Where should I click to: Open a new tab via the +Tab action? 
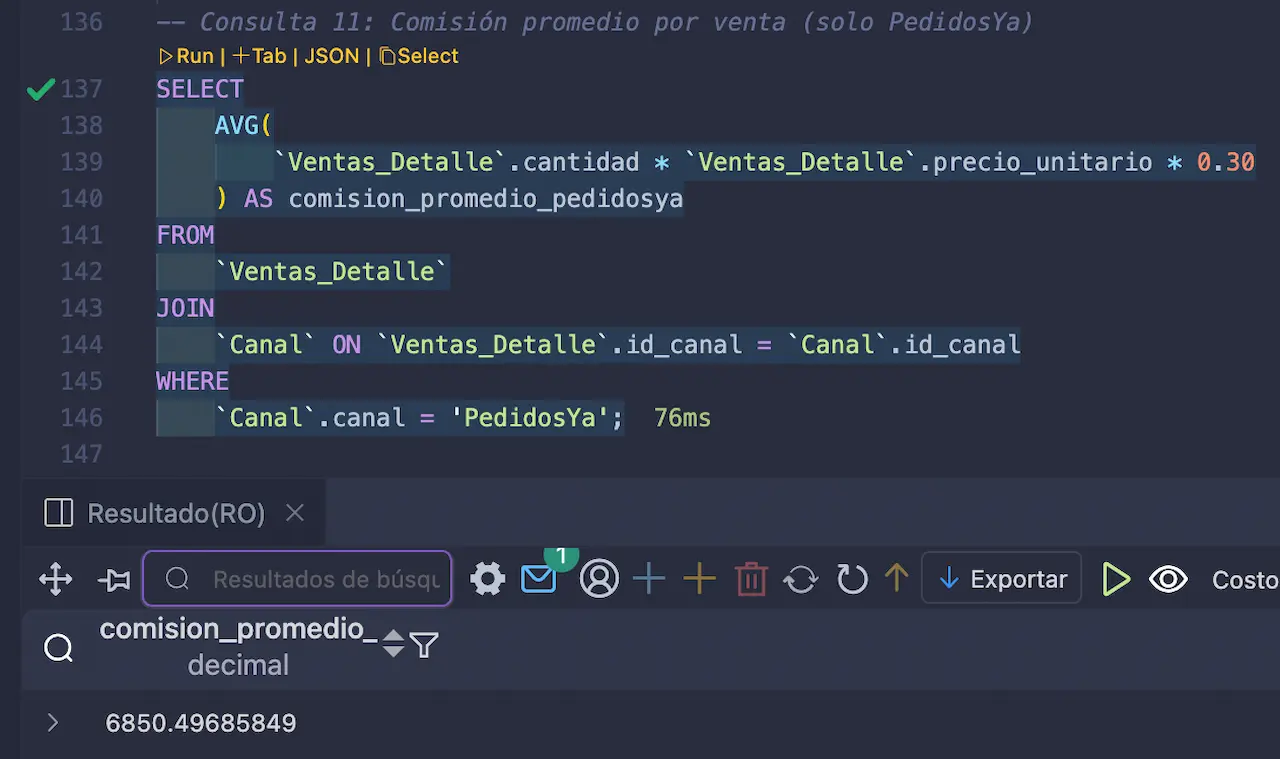[258, 56]
